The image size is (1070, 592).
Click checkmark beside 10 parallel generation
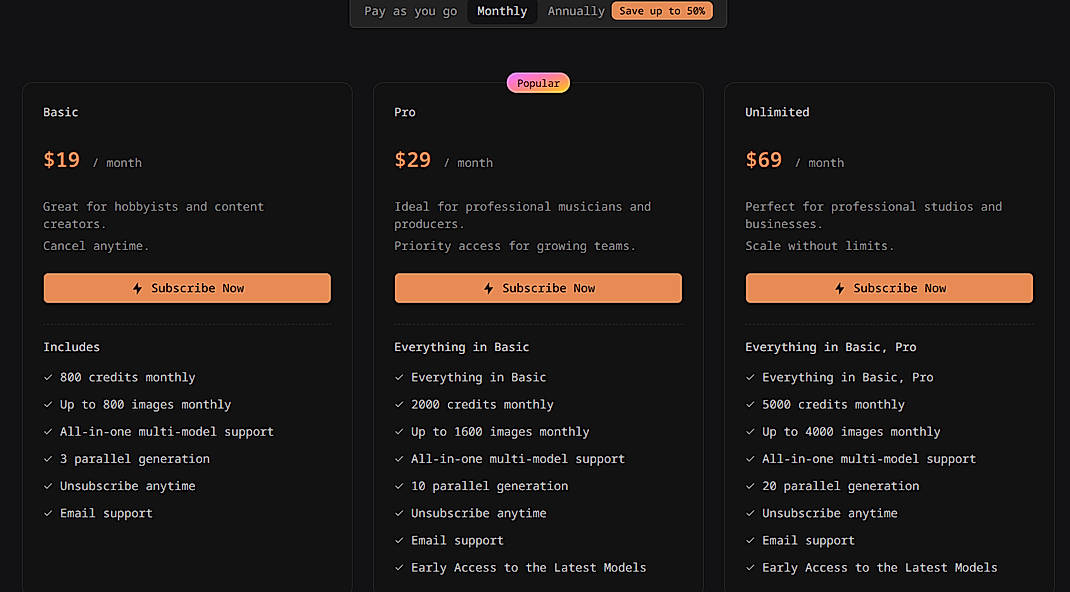point(399,486)
